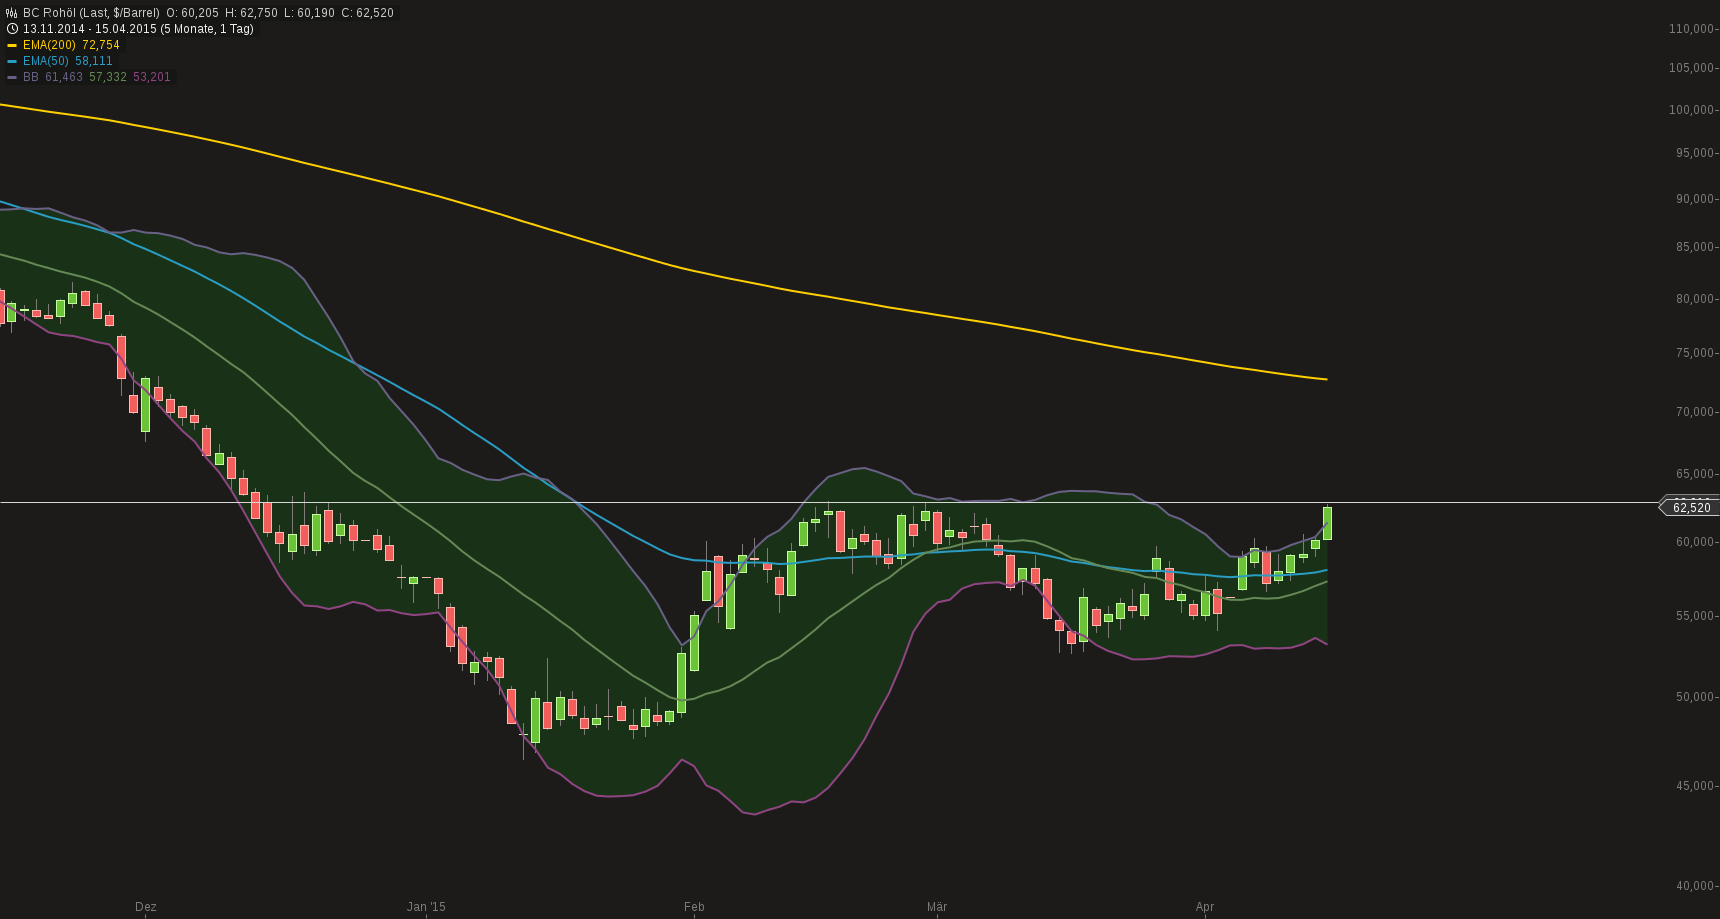Toggle the BB 61,463 indicator legend entry

(50, 77)
